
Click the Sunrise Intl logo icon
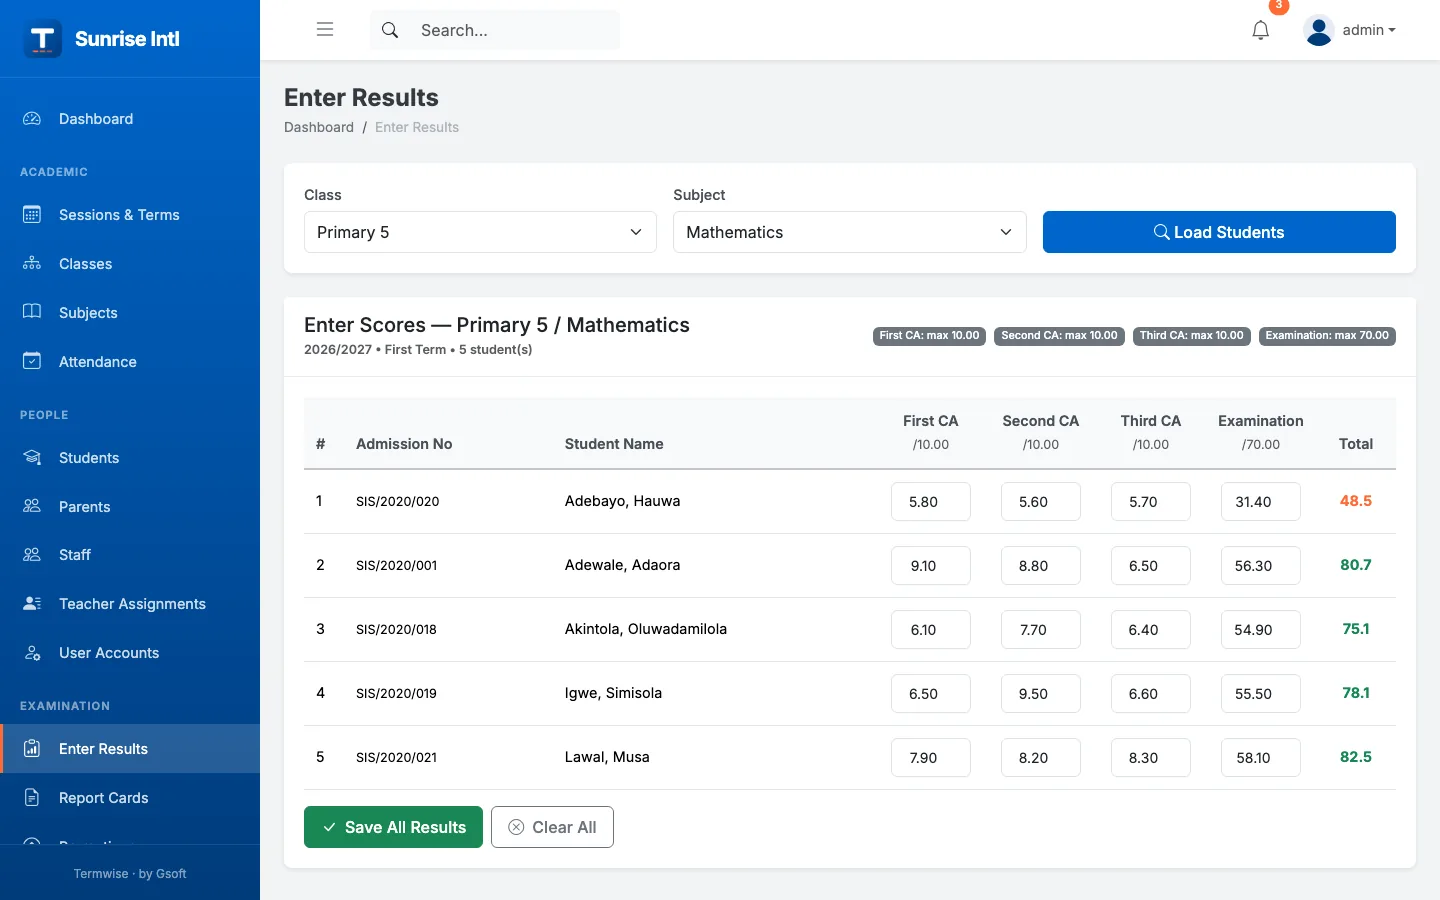click(x=42, y=39)
